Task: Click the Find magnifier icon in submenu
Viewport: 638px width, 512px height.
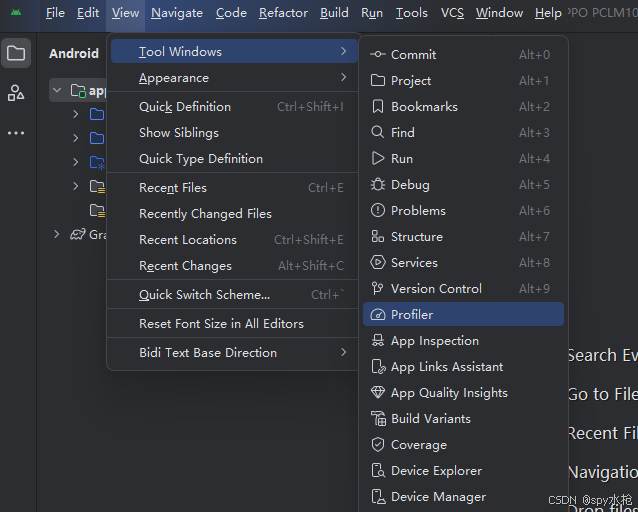Action: 378,132
